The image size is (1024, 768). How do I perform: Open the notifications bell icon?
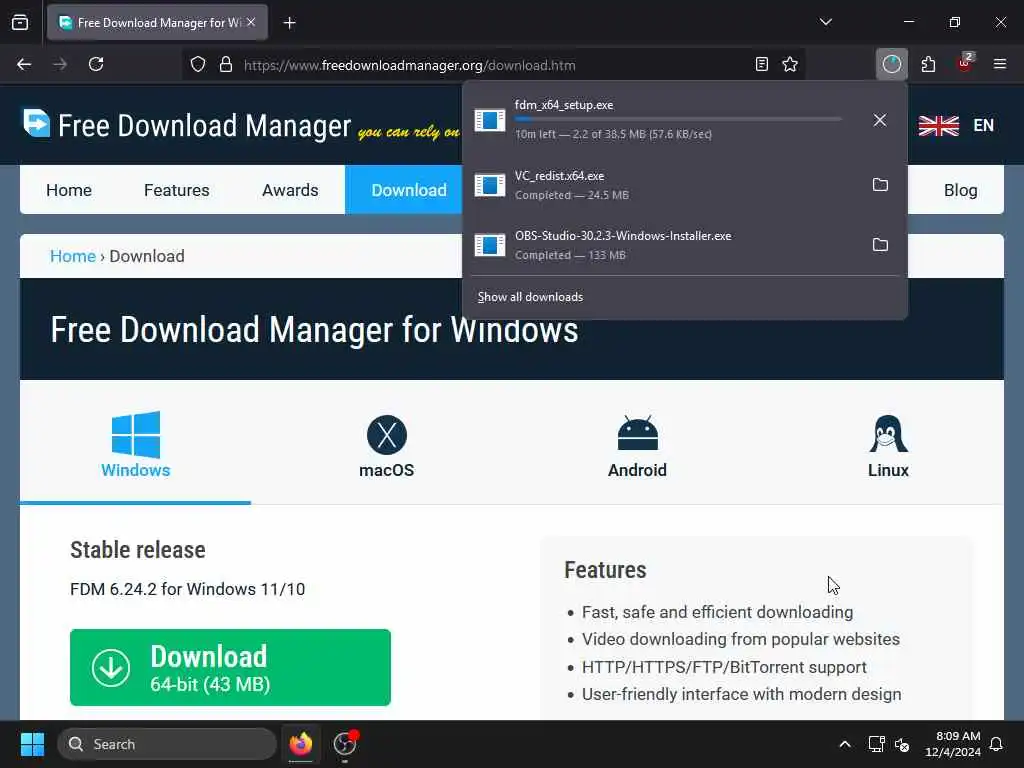point(997,744)
